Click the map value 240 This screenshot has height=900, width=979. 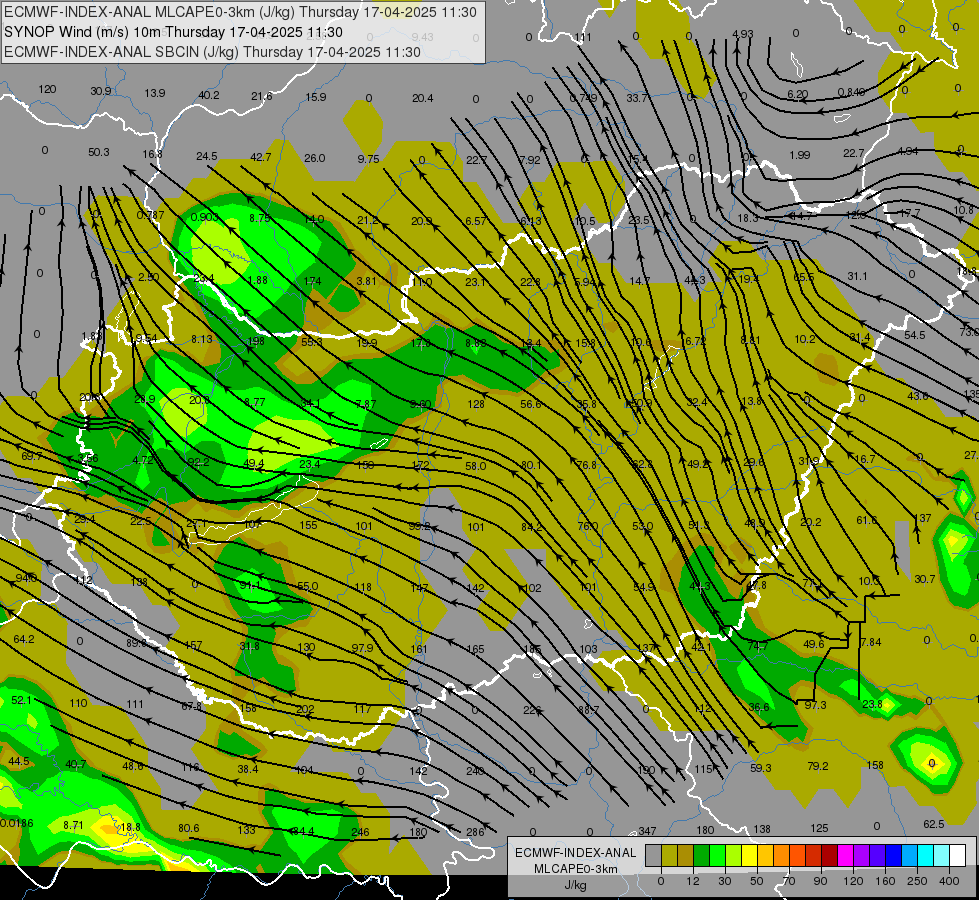pos(475,771)
